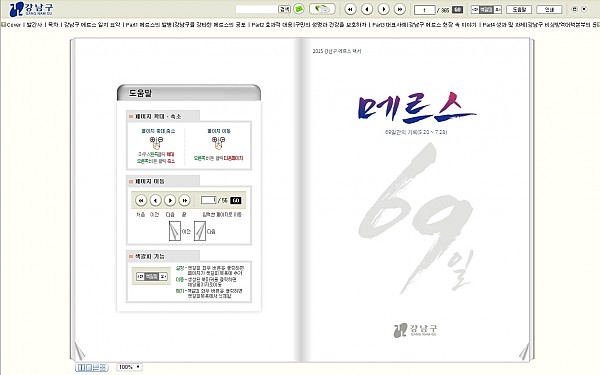The height and width of the screenshot is (375, 600).
Task: Switch to two-page spread view icon
Action: pos(81,367)
